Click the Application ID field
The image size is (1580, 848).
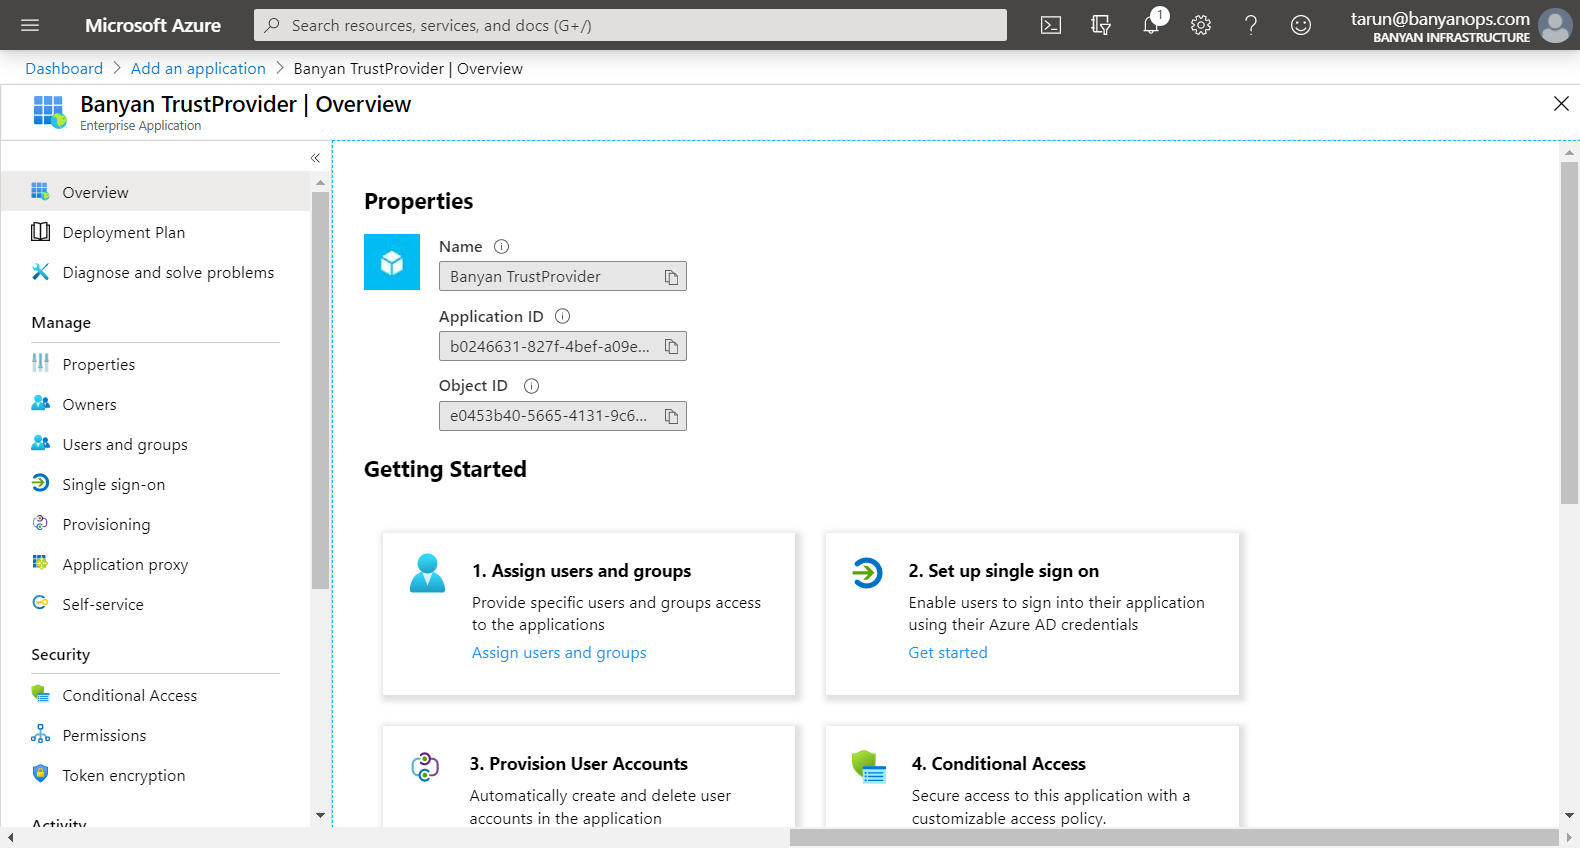pos(563,347)
